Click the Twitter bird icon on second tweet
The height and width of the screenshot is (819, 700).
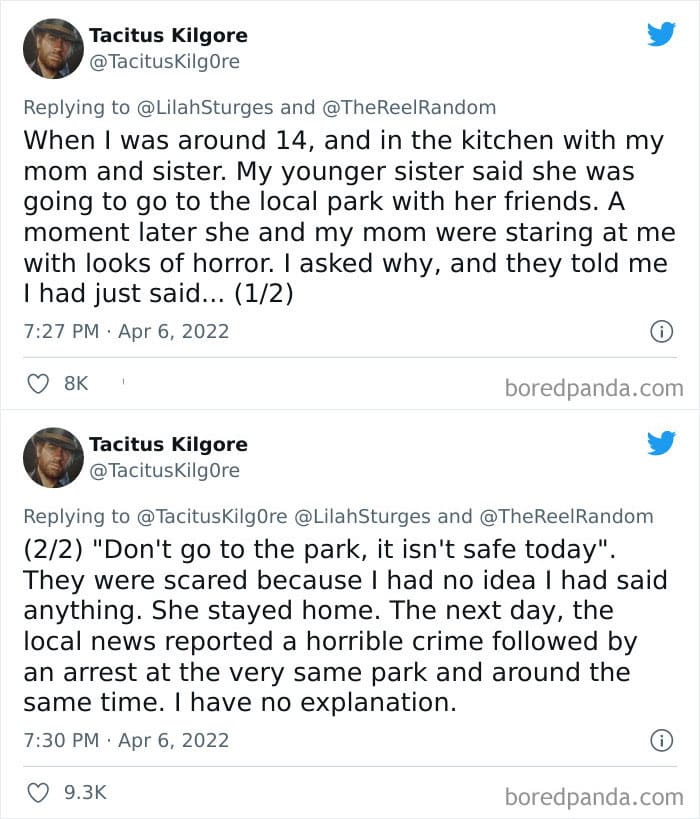661,443
